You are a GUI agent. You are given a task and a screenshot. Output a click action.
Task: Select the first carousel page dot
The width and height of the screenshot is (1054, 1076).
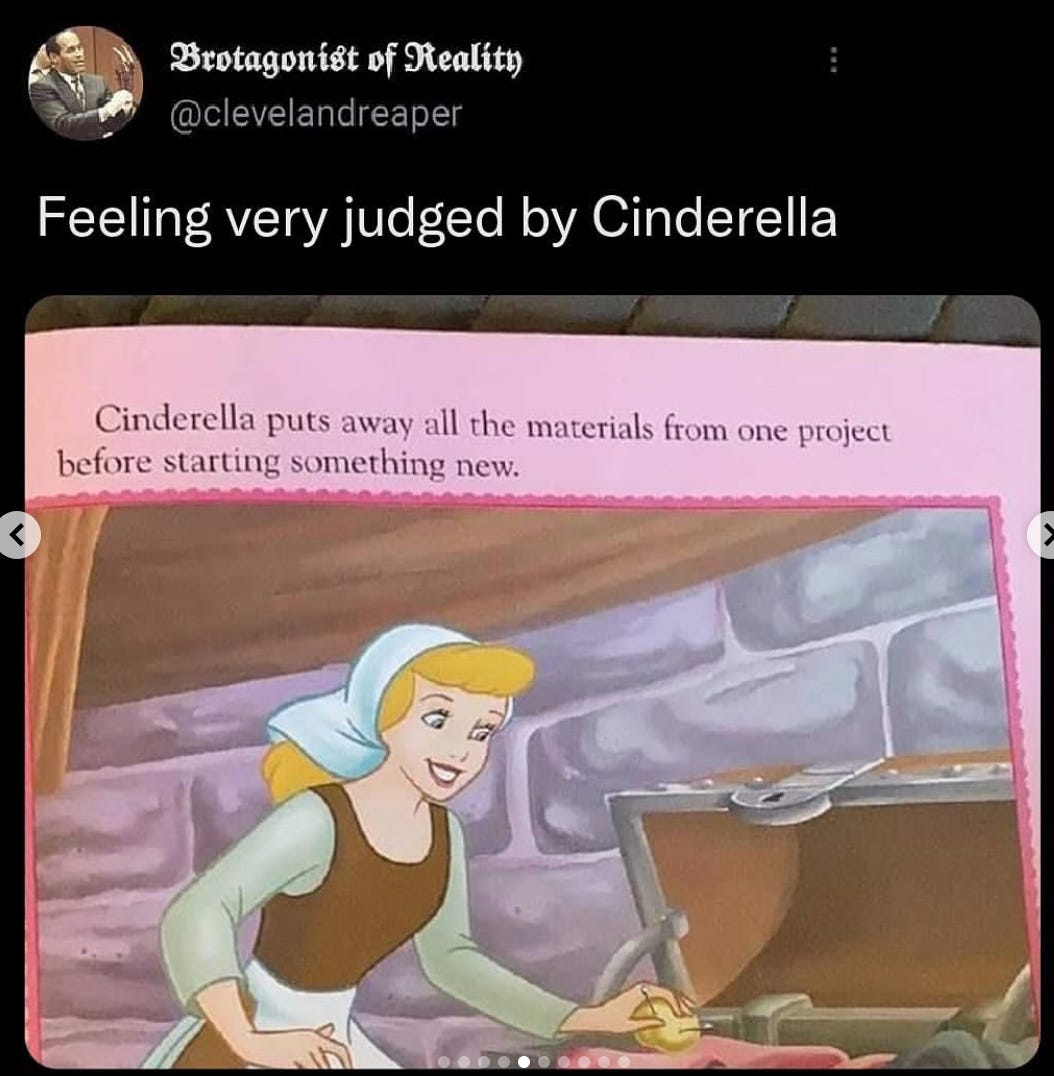point(444,1062)
